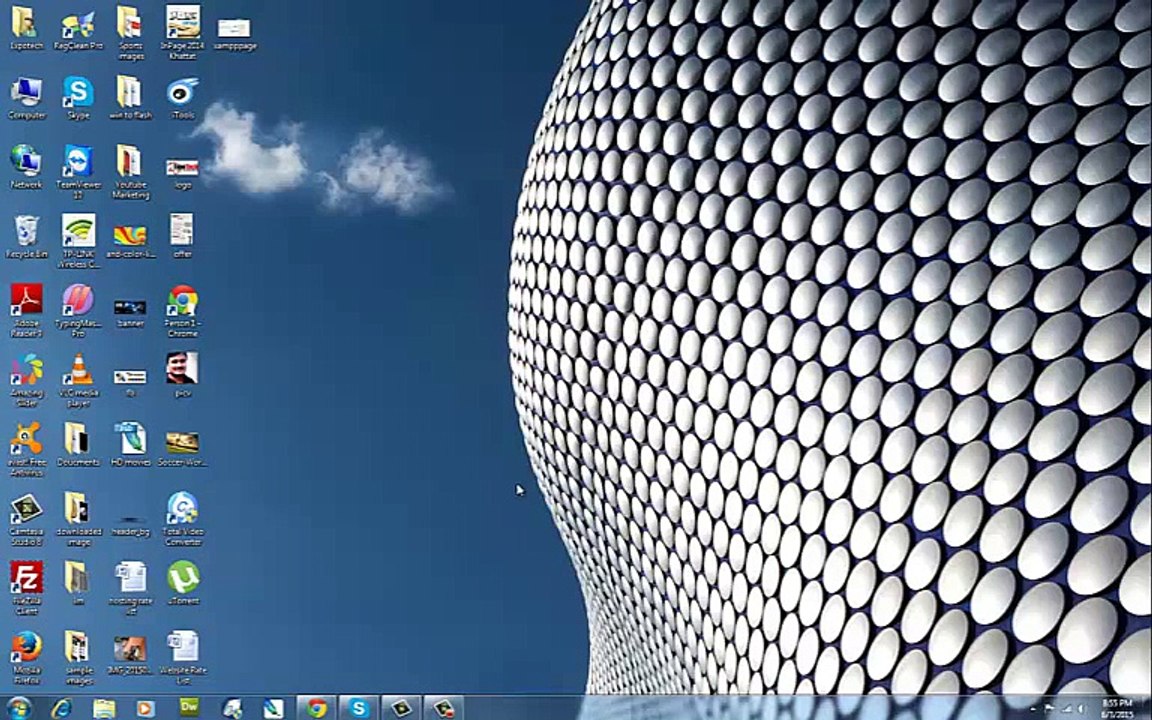The width and height of the screenshot is (1152, 720).
Task: Open Windows Explorer from taskbar
Action: click(104, 708)
